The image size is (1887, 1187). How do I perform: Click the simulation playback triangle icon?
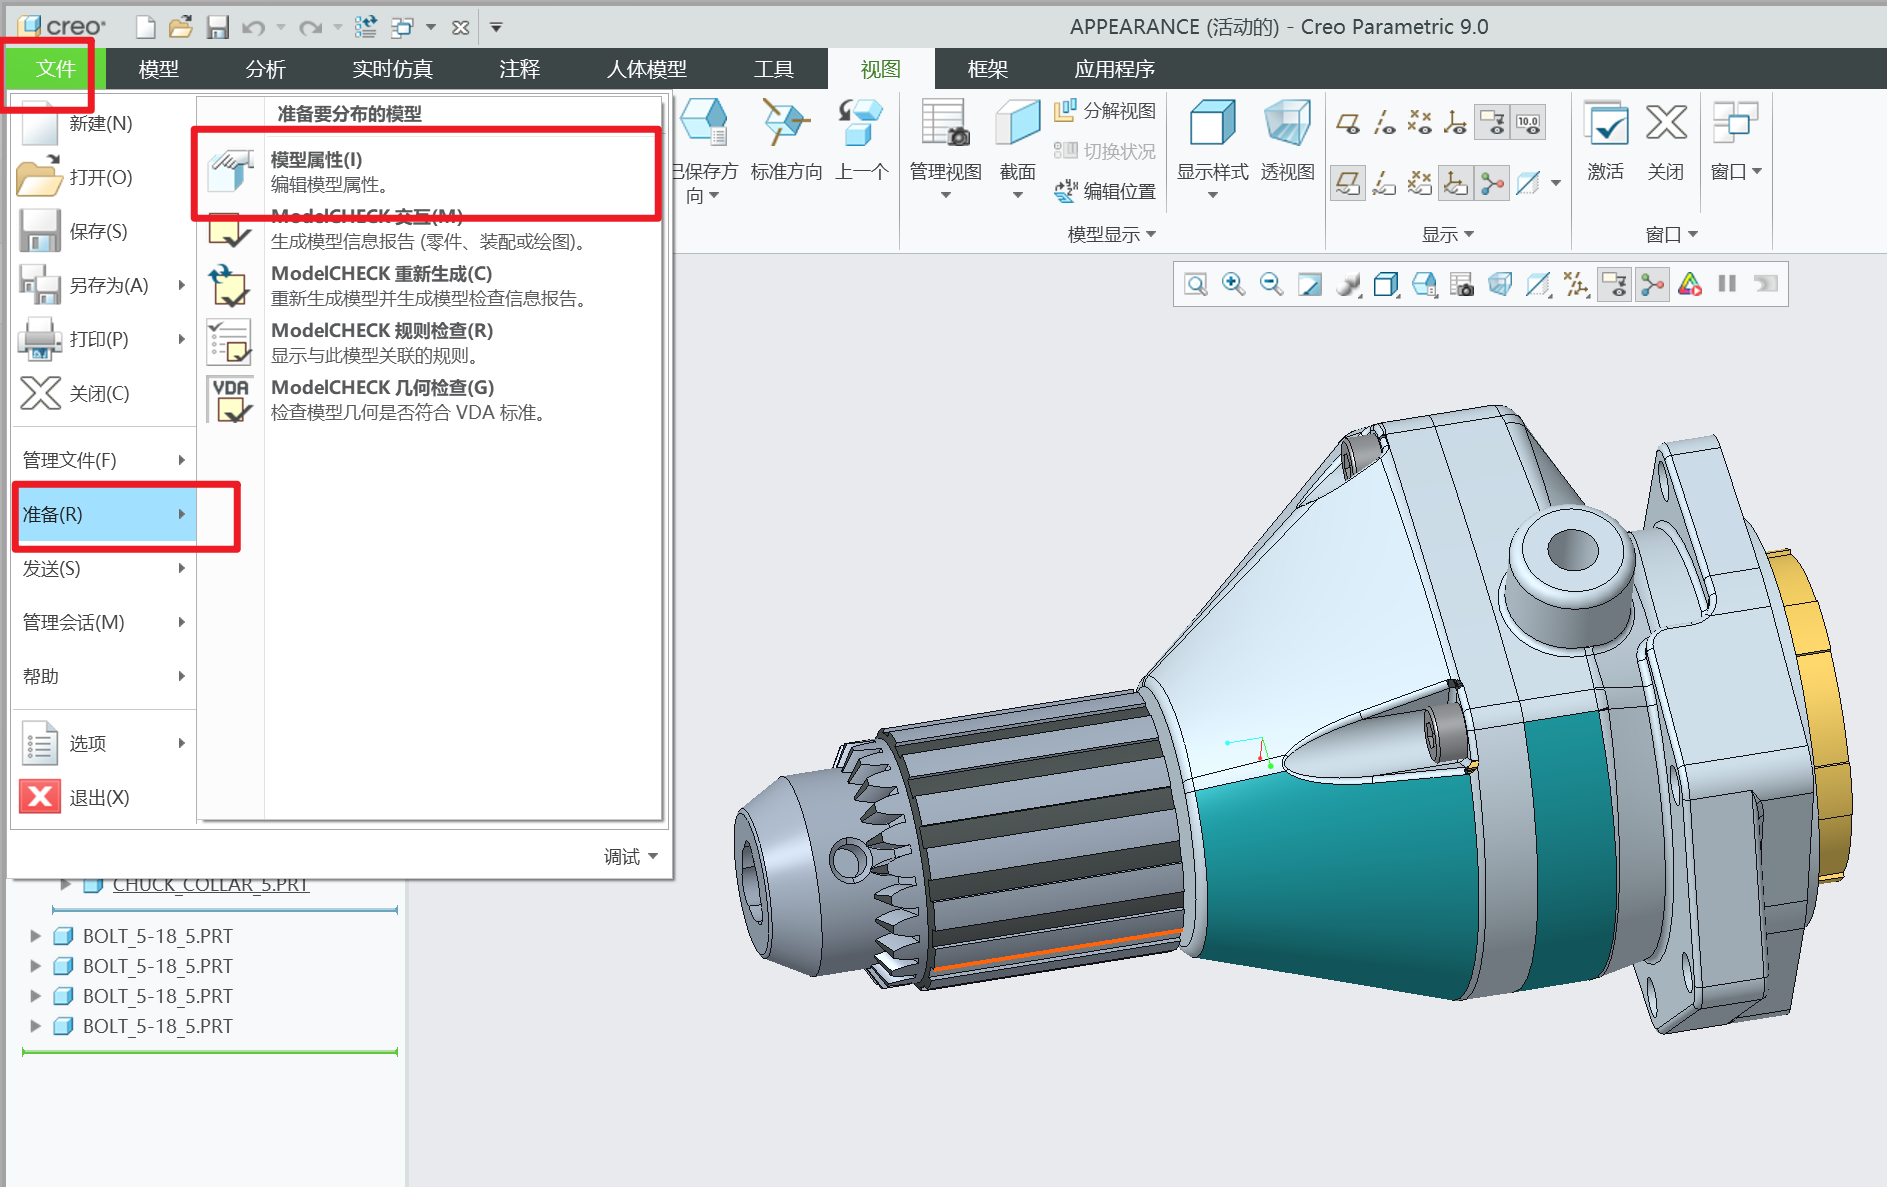[1690, 285]
